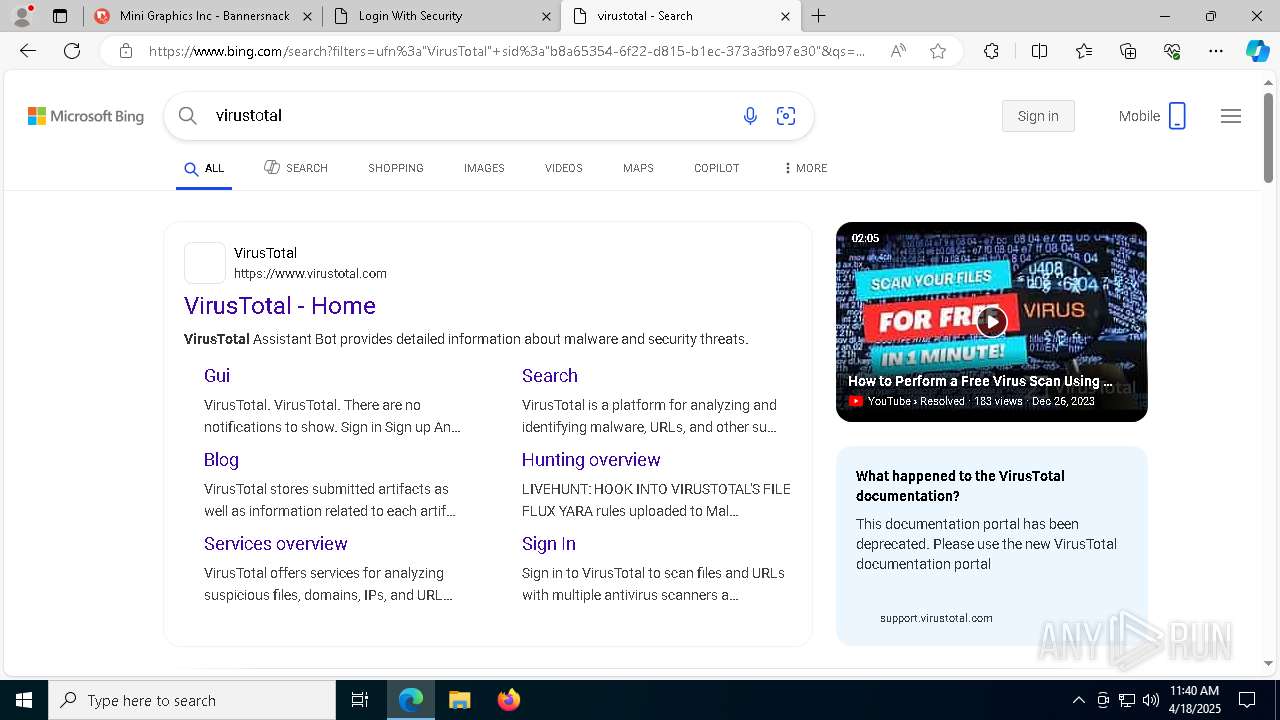Open the support.virustotal.com link
The image size is (1280, 720).
pyautogui.click(x=936, y=618)
